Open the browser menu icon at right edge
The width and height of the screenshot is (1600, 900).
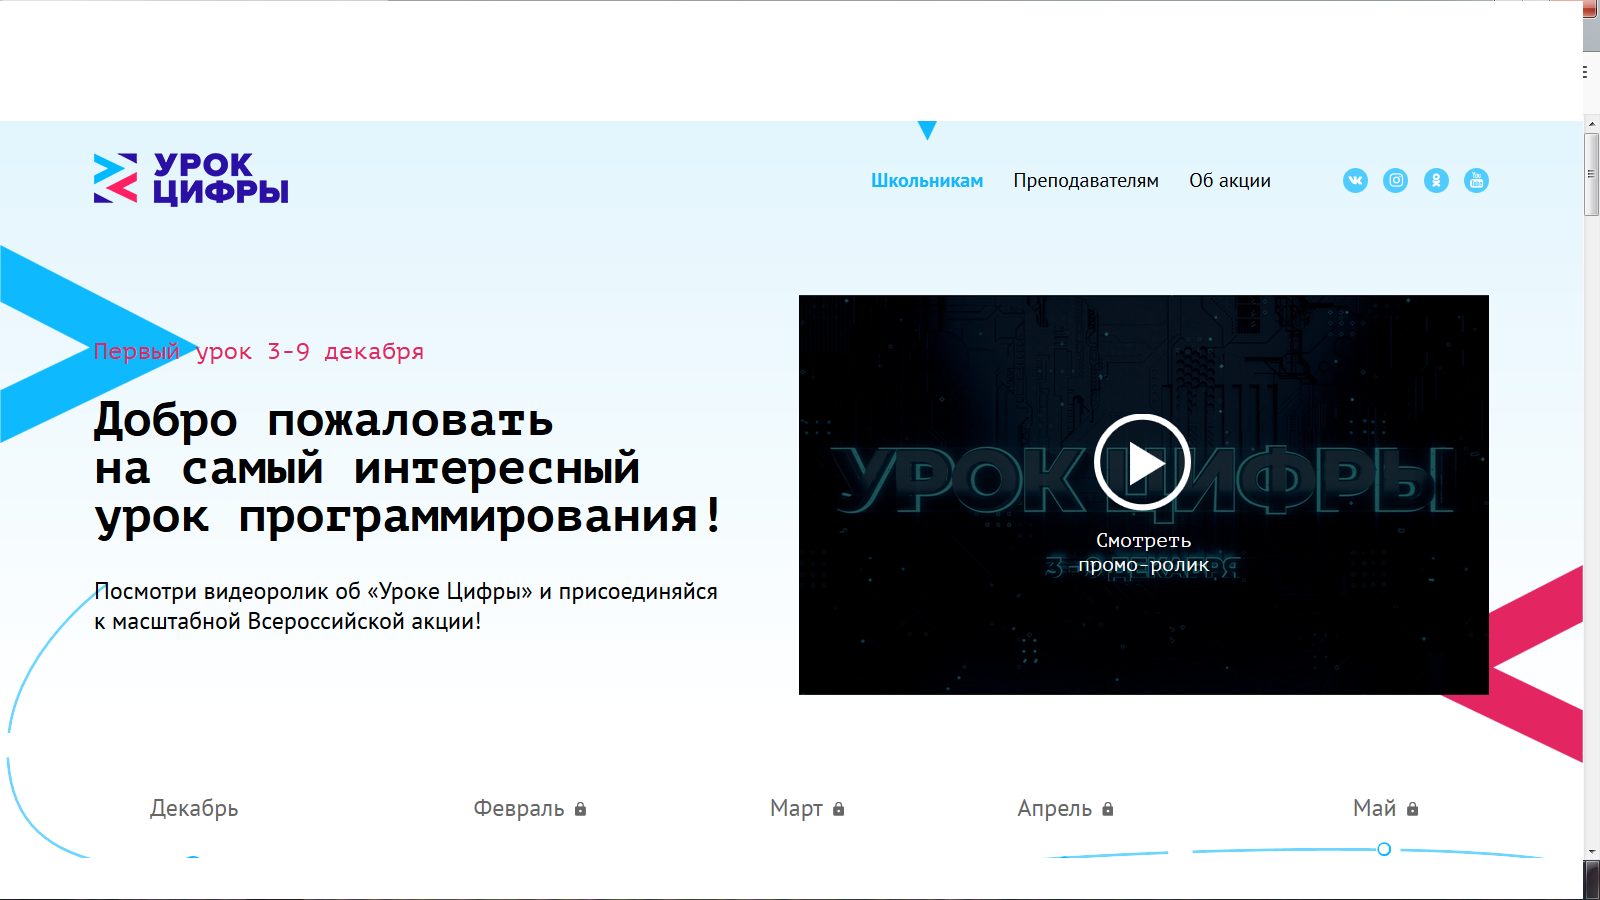point(1585,72)
